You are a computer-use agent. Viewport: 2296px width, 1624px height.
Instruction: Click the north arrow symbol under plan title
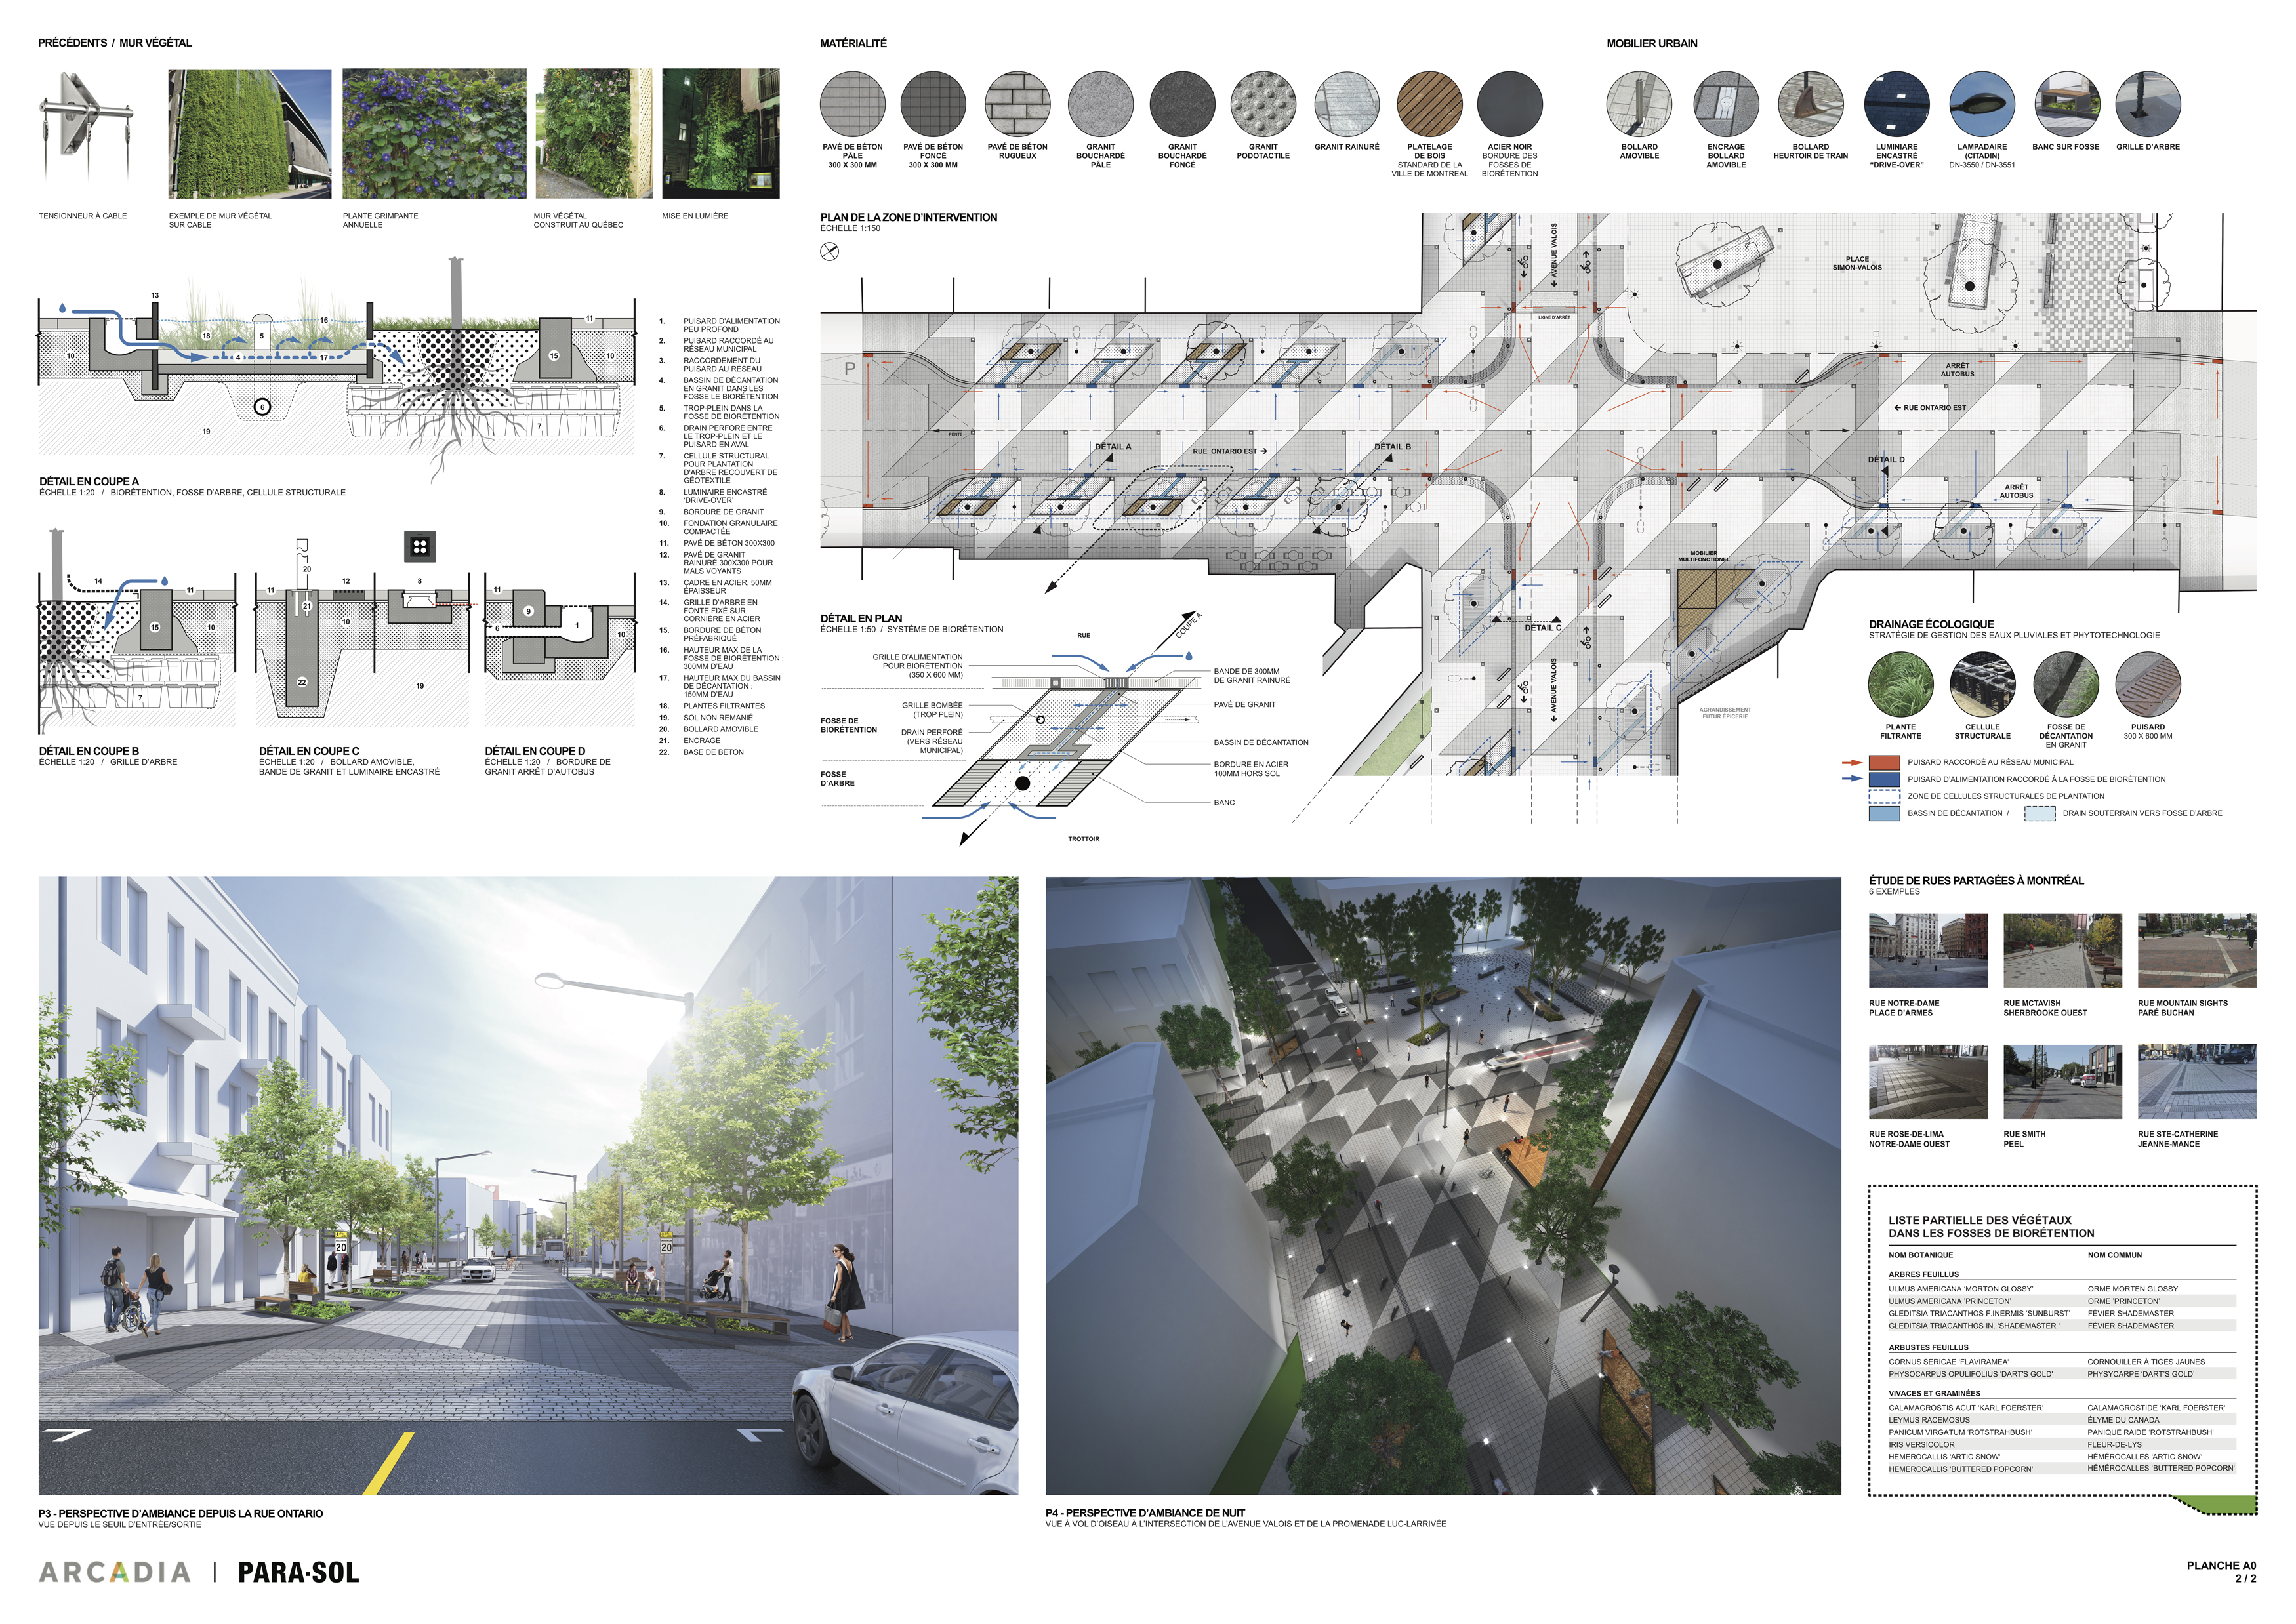(829, 251)
